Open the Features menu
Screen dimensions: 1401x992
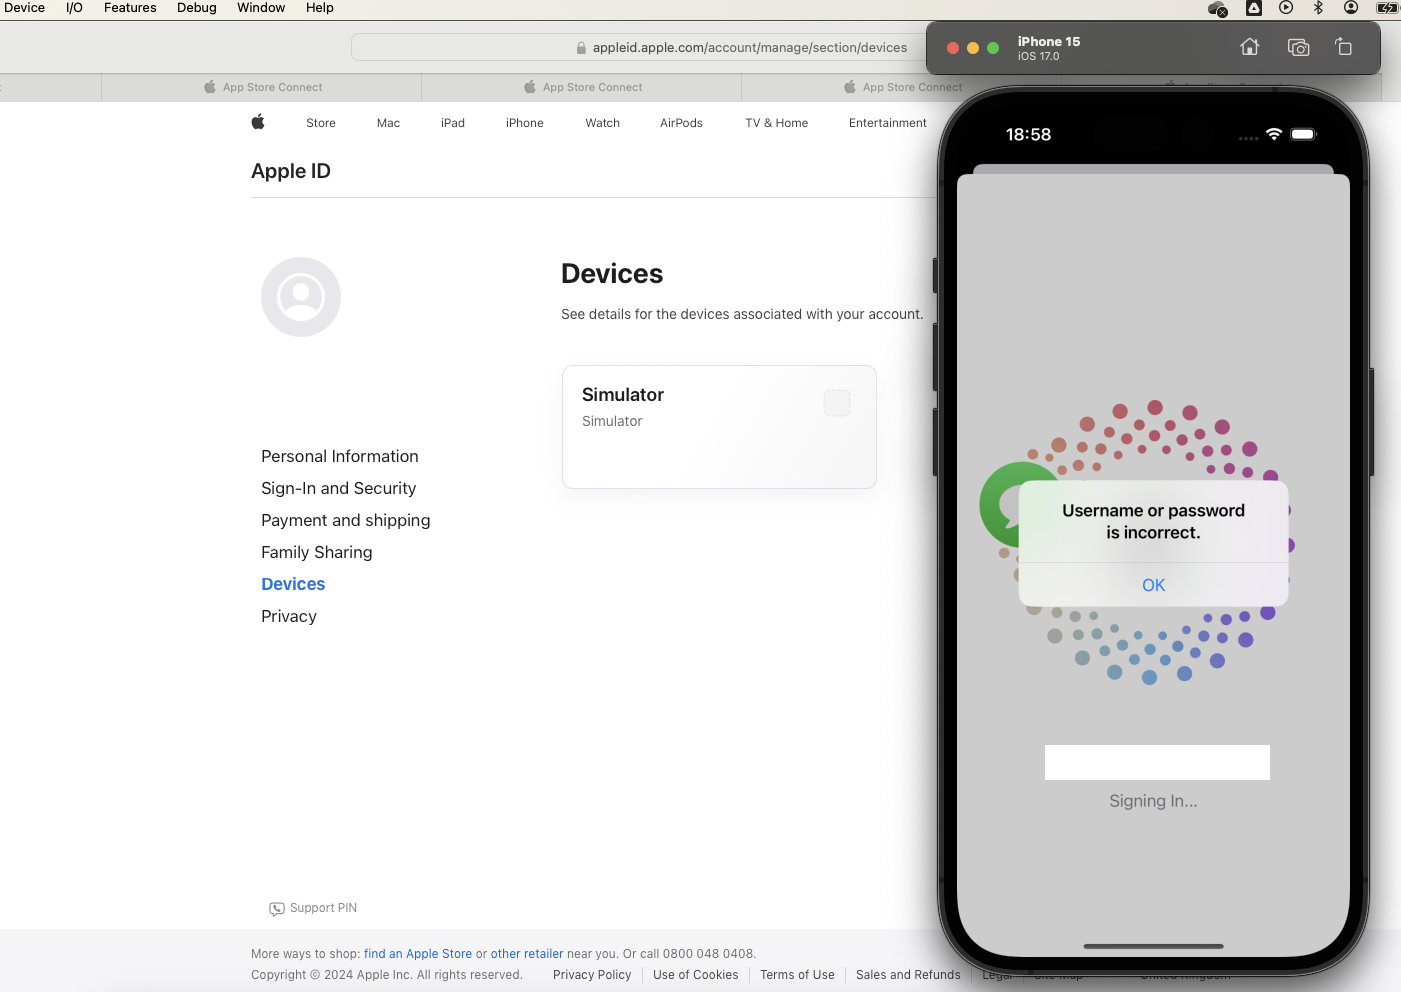130,8
